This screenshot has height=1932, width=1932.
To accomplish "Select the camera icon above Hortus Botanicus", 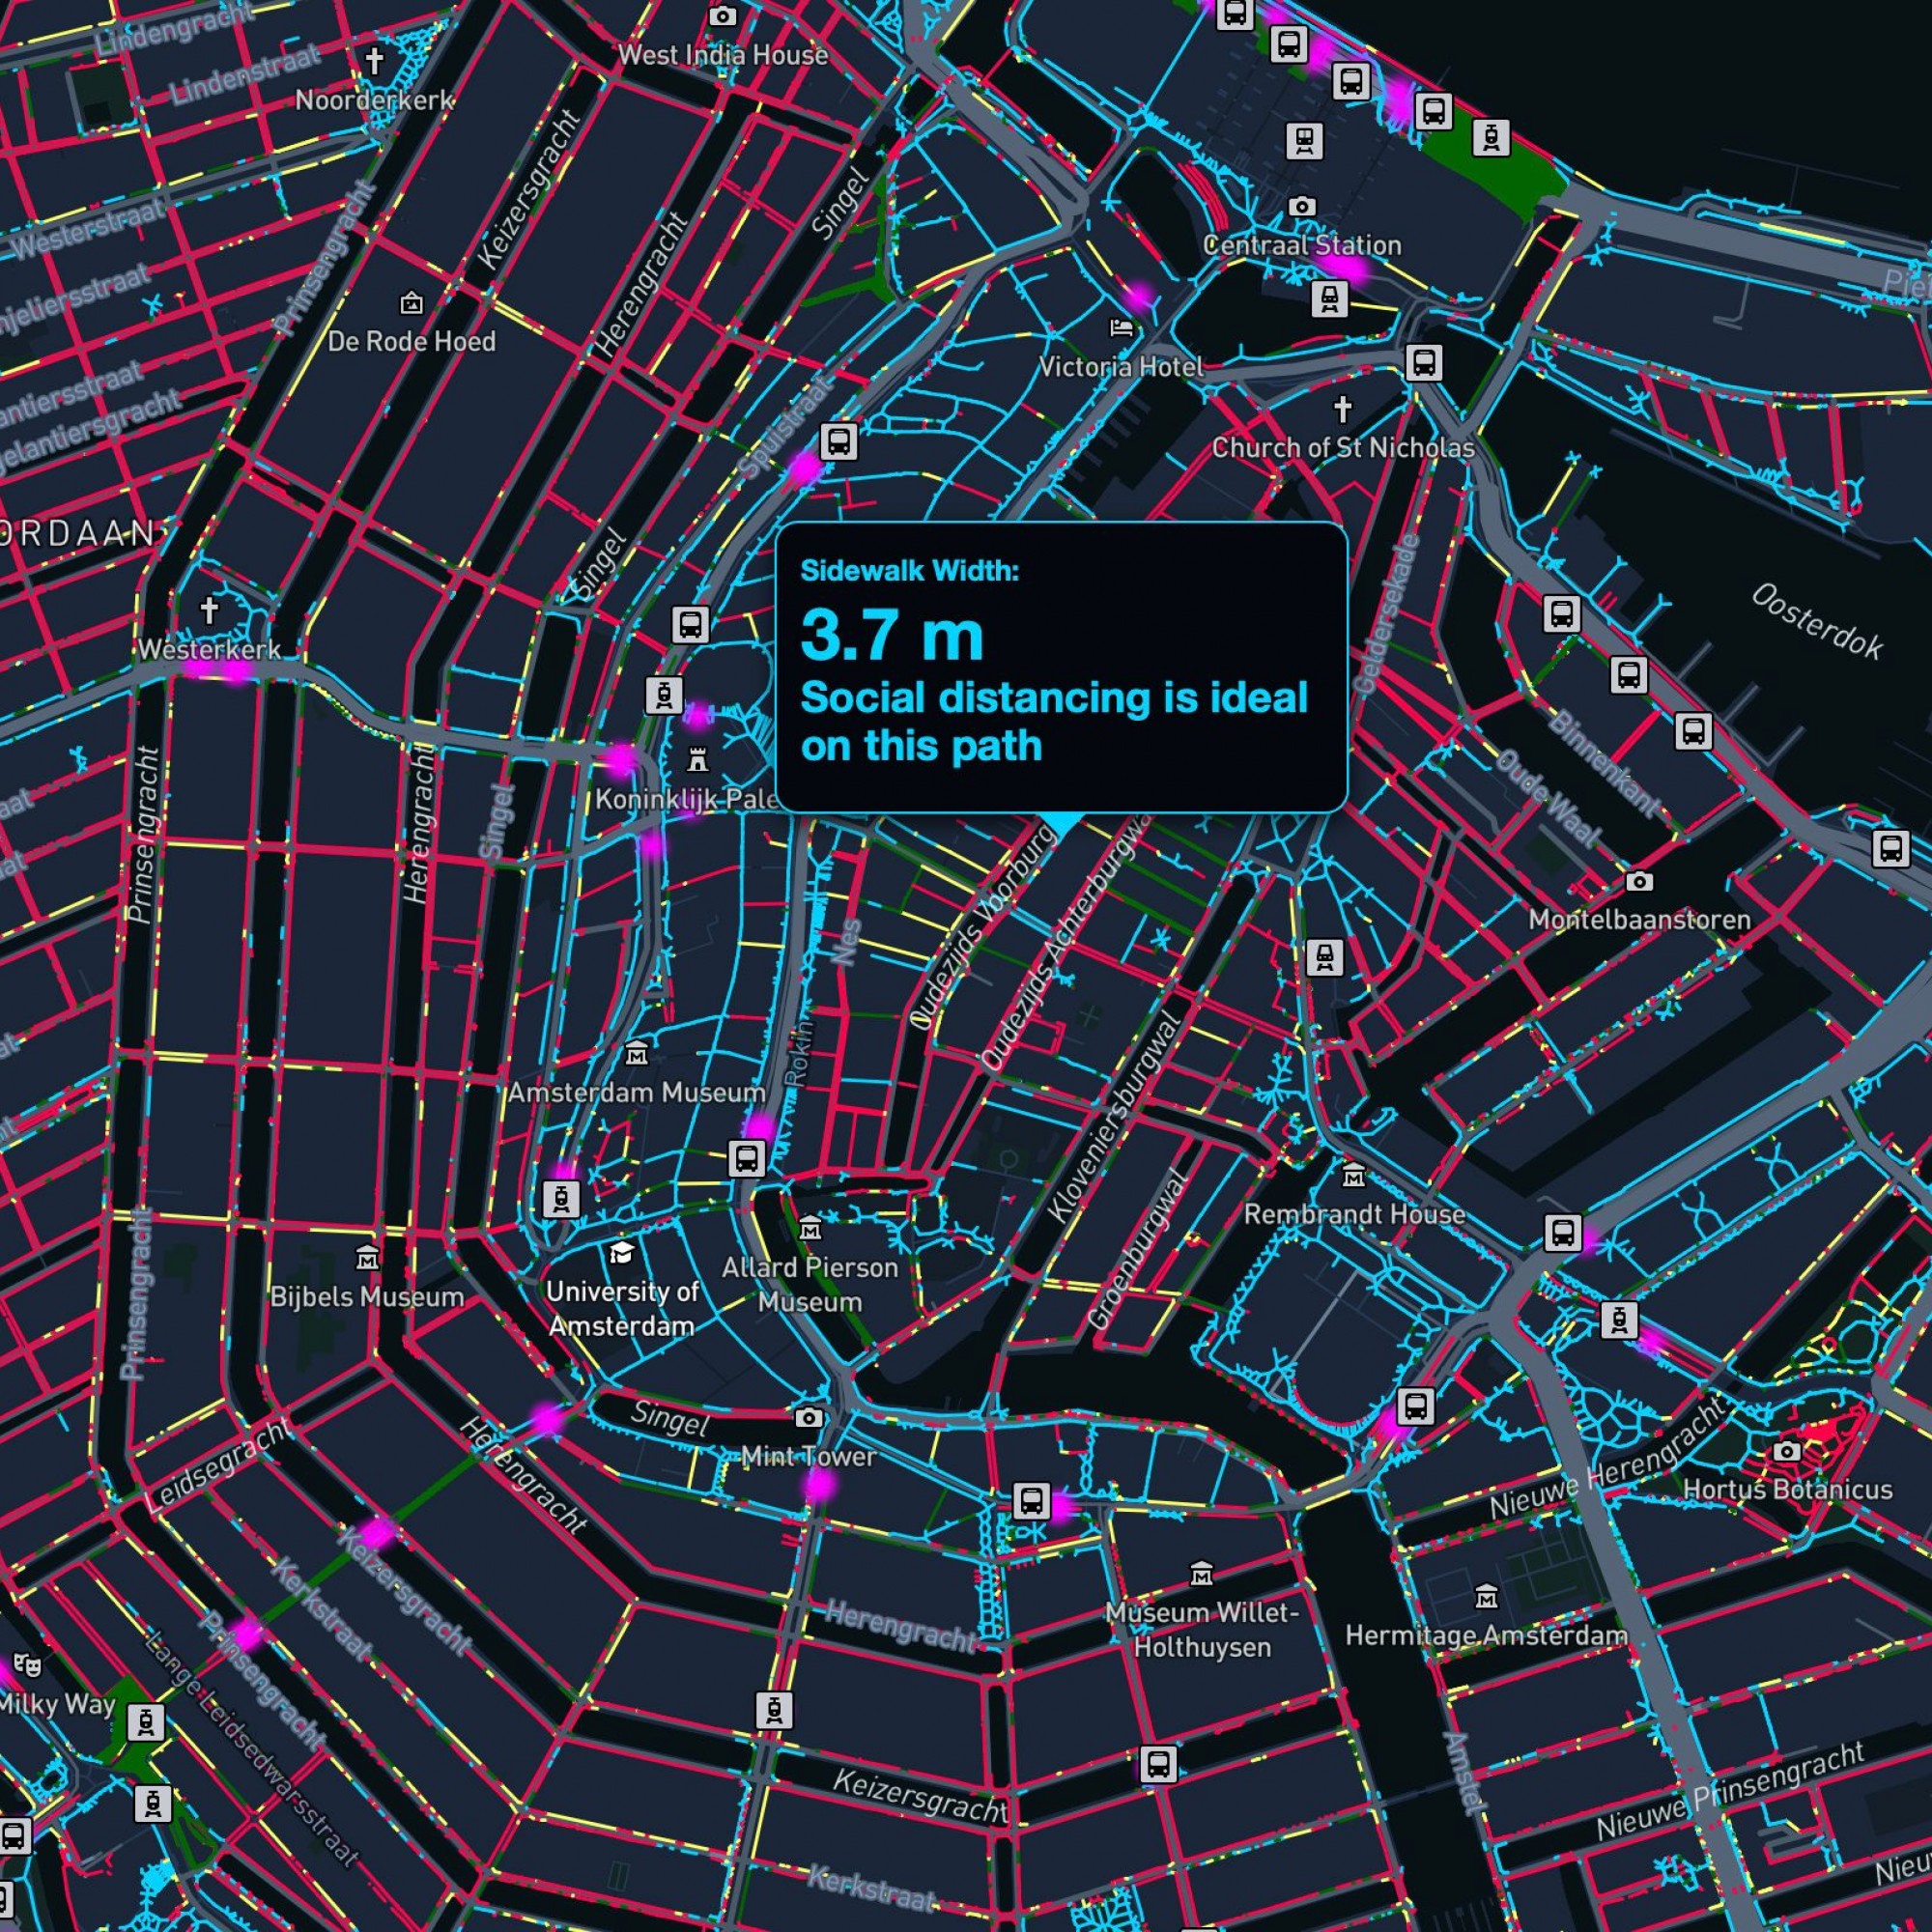I will pyautogui.click(x=1787, y=1450).
